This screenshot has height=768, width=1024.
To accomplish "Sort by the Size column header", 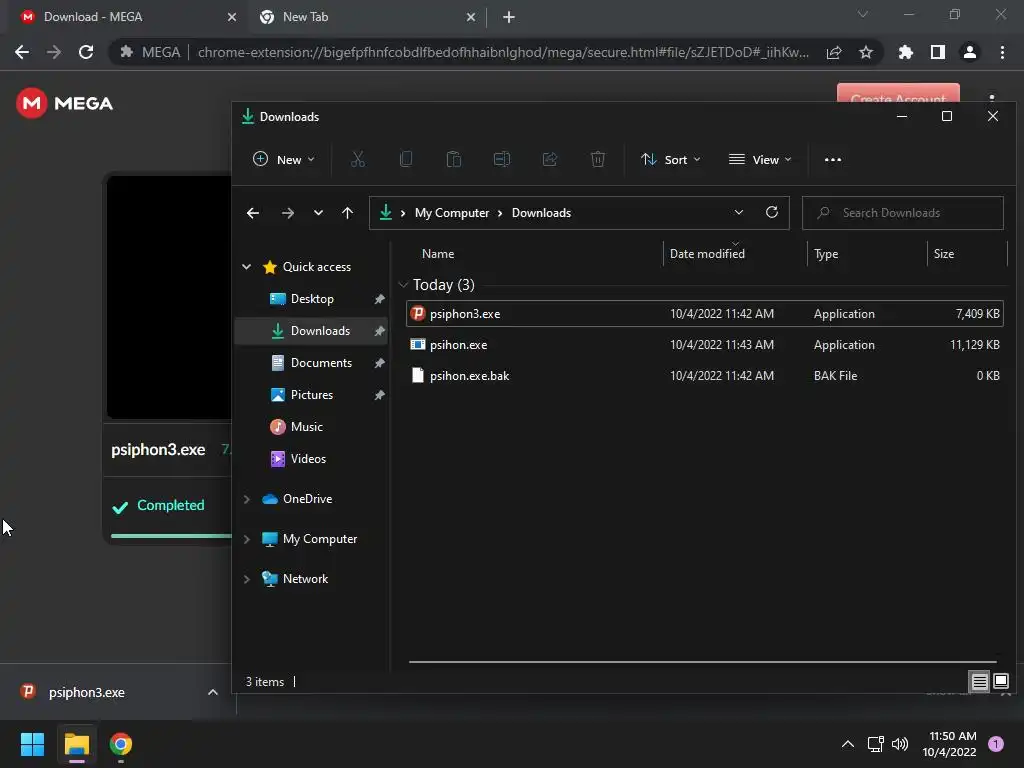I will point(944,253).
